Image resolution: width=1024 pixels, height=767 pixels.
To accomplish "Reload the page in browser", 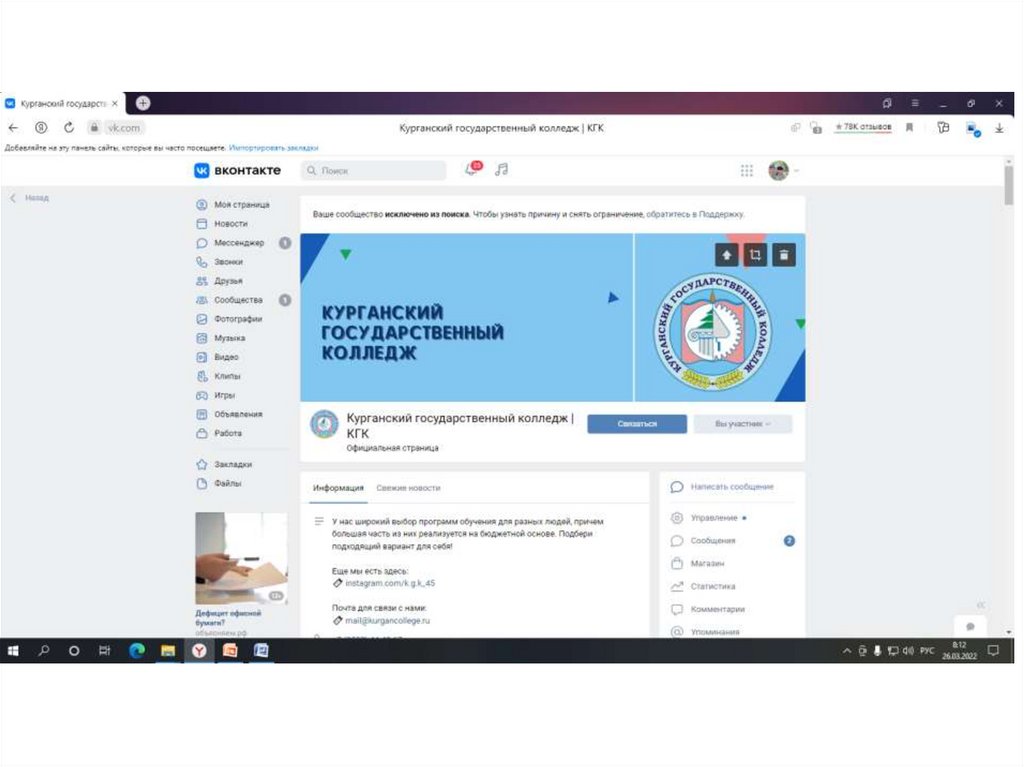I will [69, 127].
